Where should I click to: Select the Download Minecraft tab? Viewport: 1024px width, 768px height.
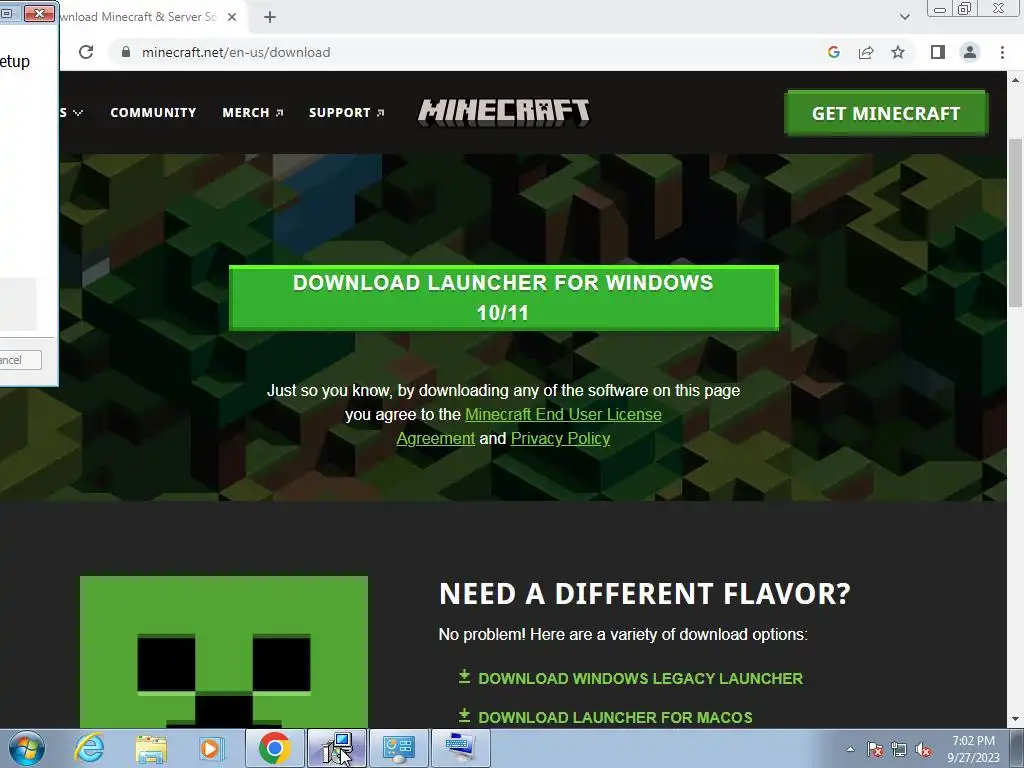point(138,17)
